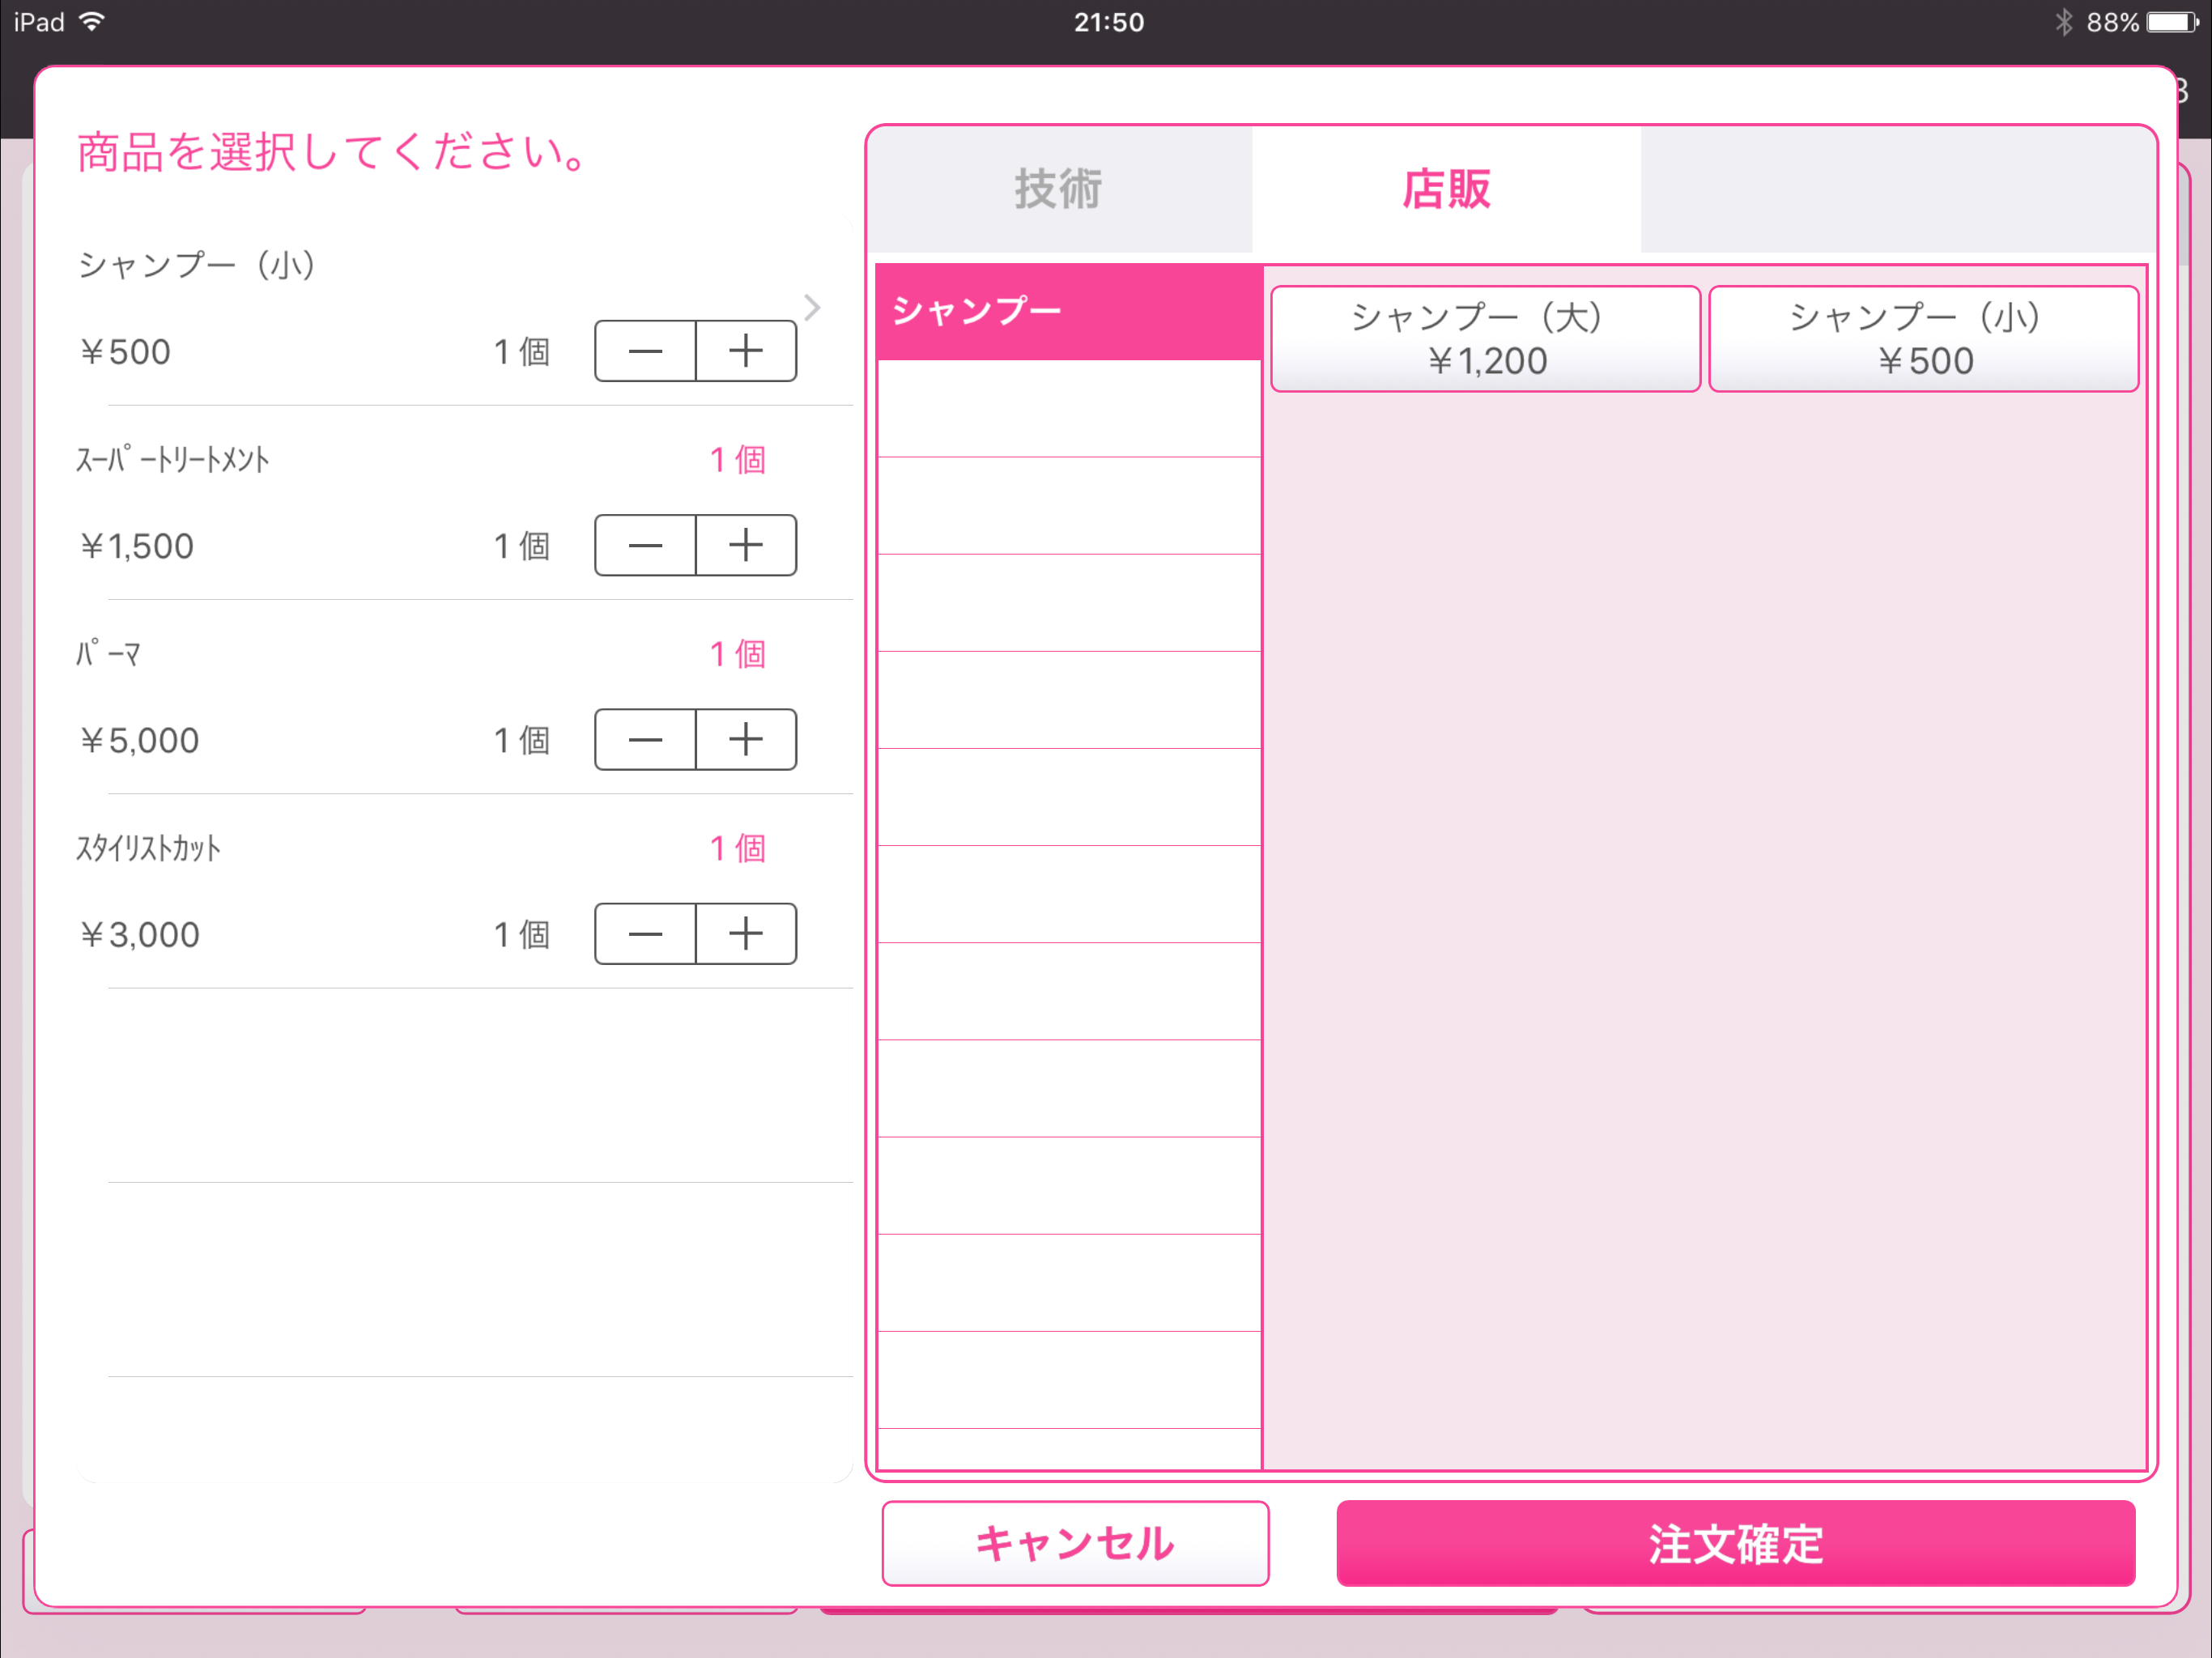
Task: Select the ¥1,500 price text
Action: click(x=137, y=546)
